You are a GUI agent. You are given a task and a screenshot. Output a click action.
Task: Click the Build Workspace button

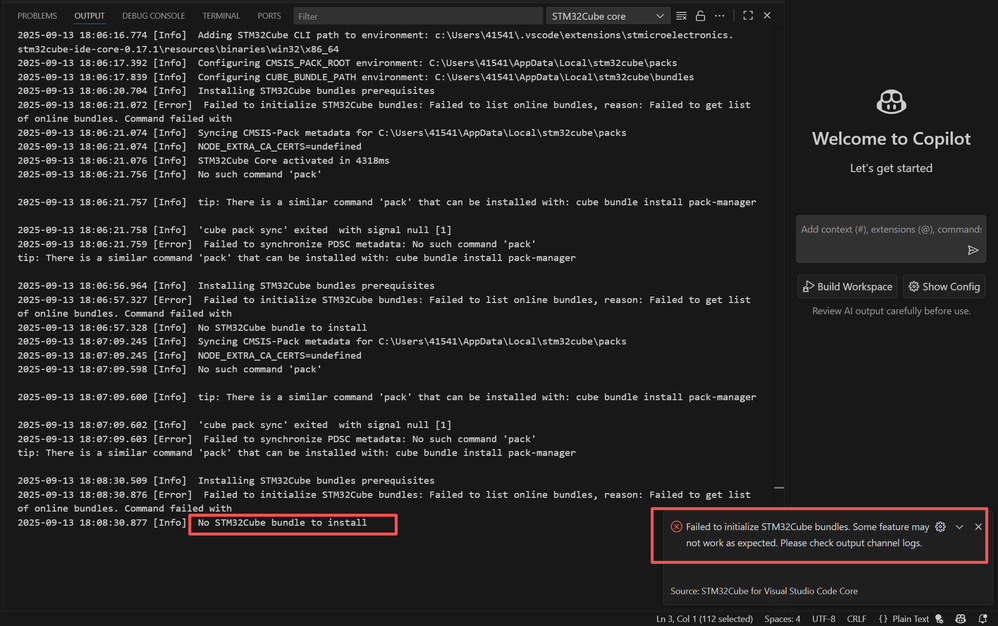pos(847,287)
